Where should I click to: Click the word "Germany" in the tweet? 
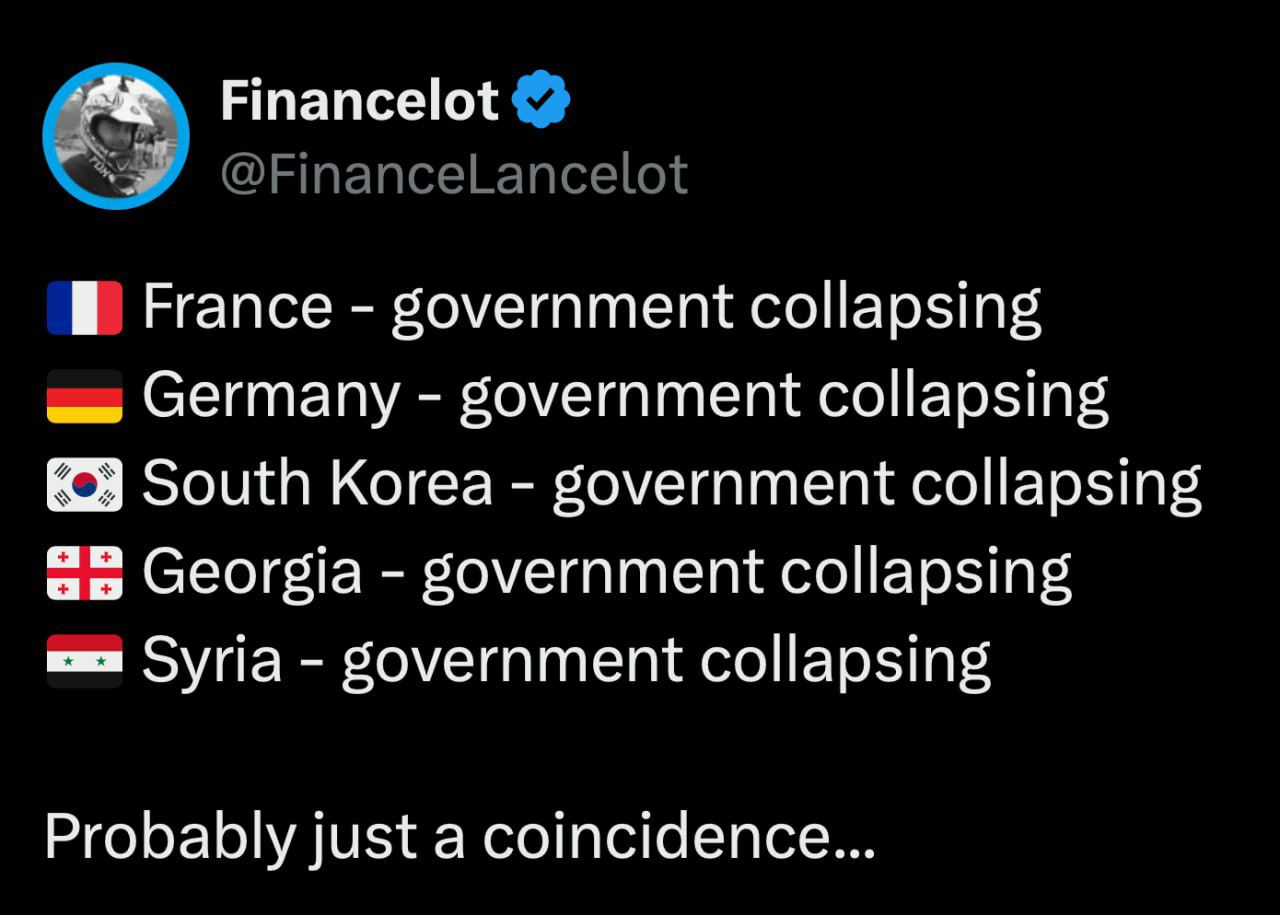click(x=271, y=395)
